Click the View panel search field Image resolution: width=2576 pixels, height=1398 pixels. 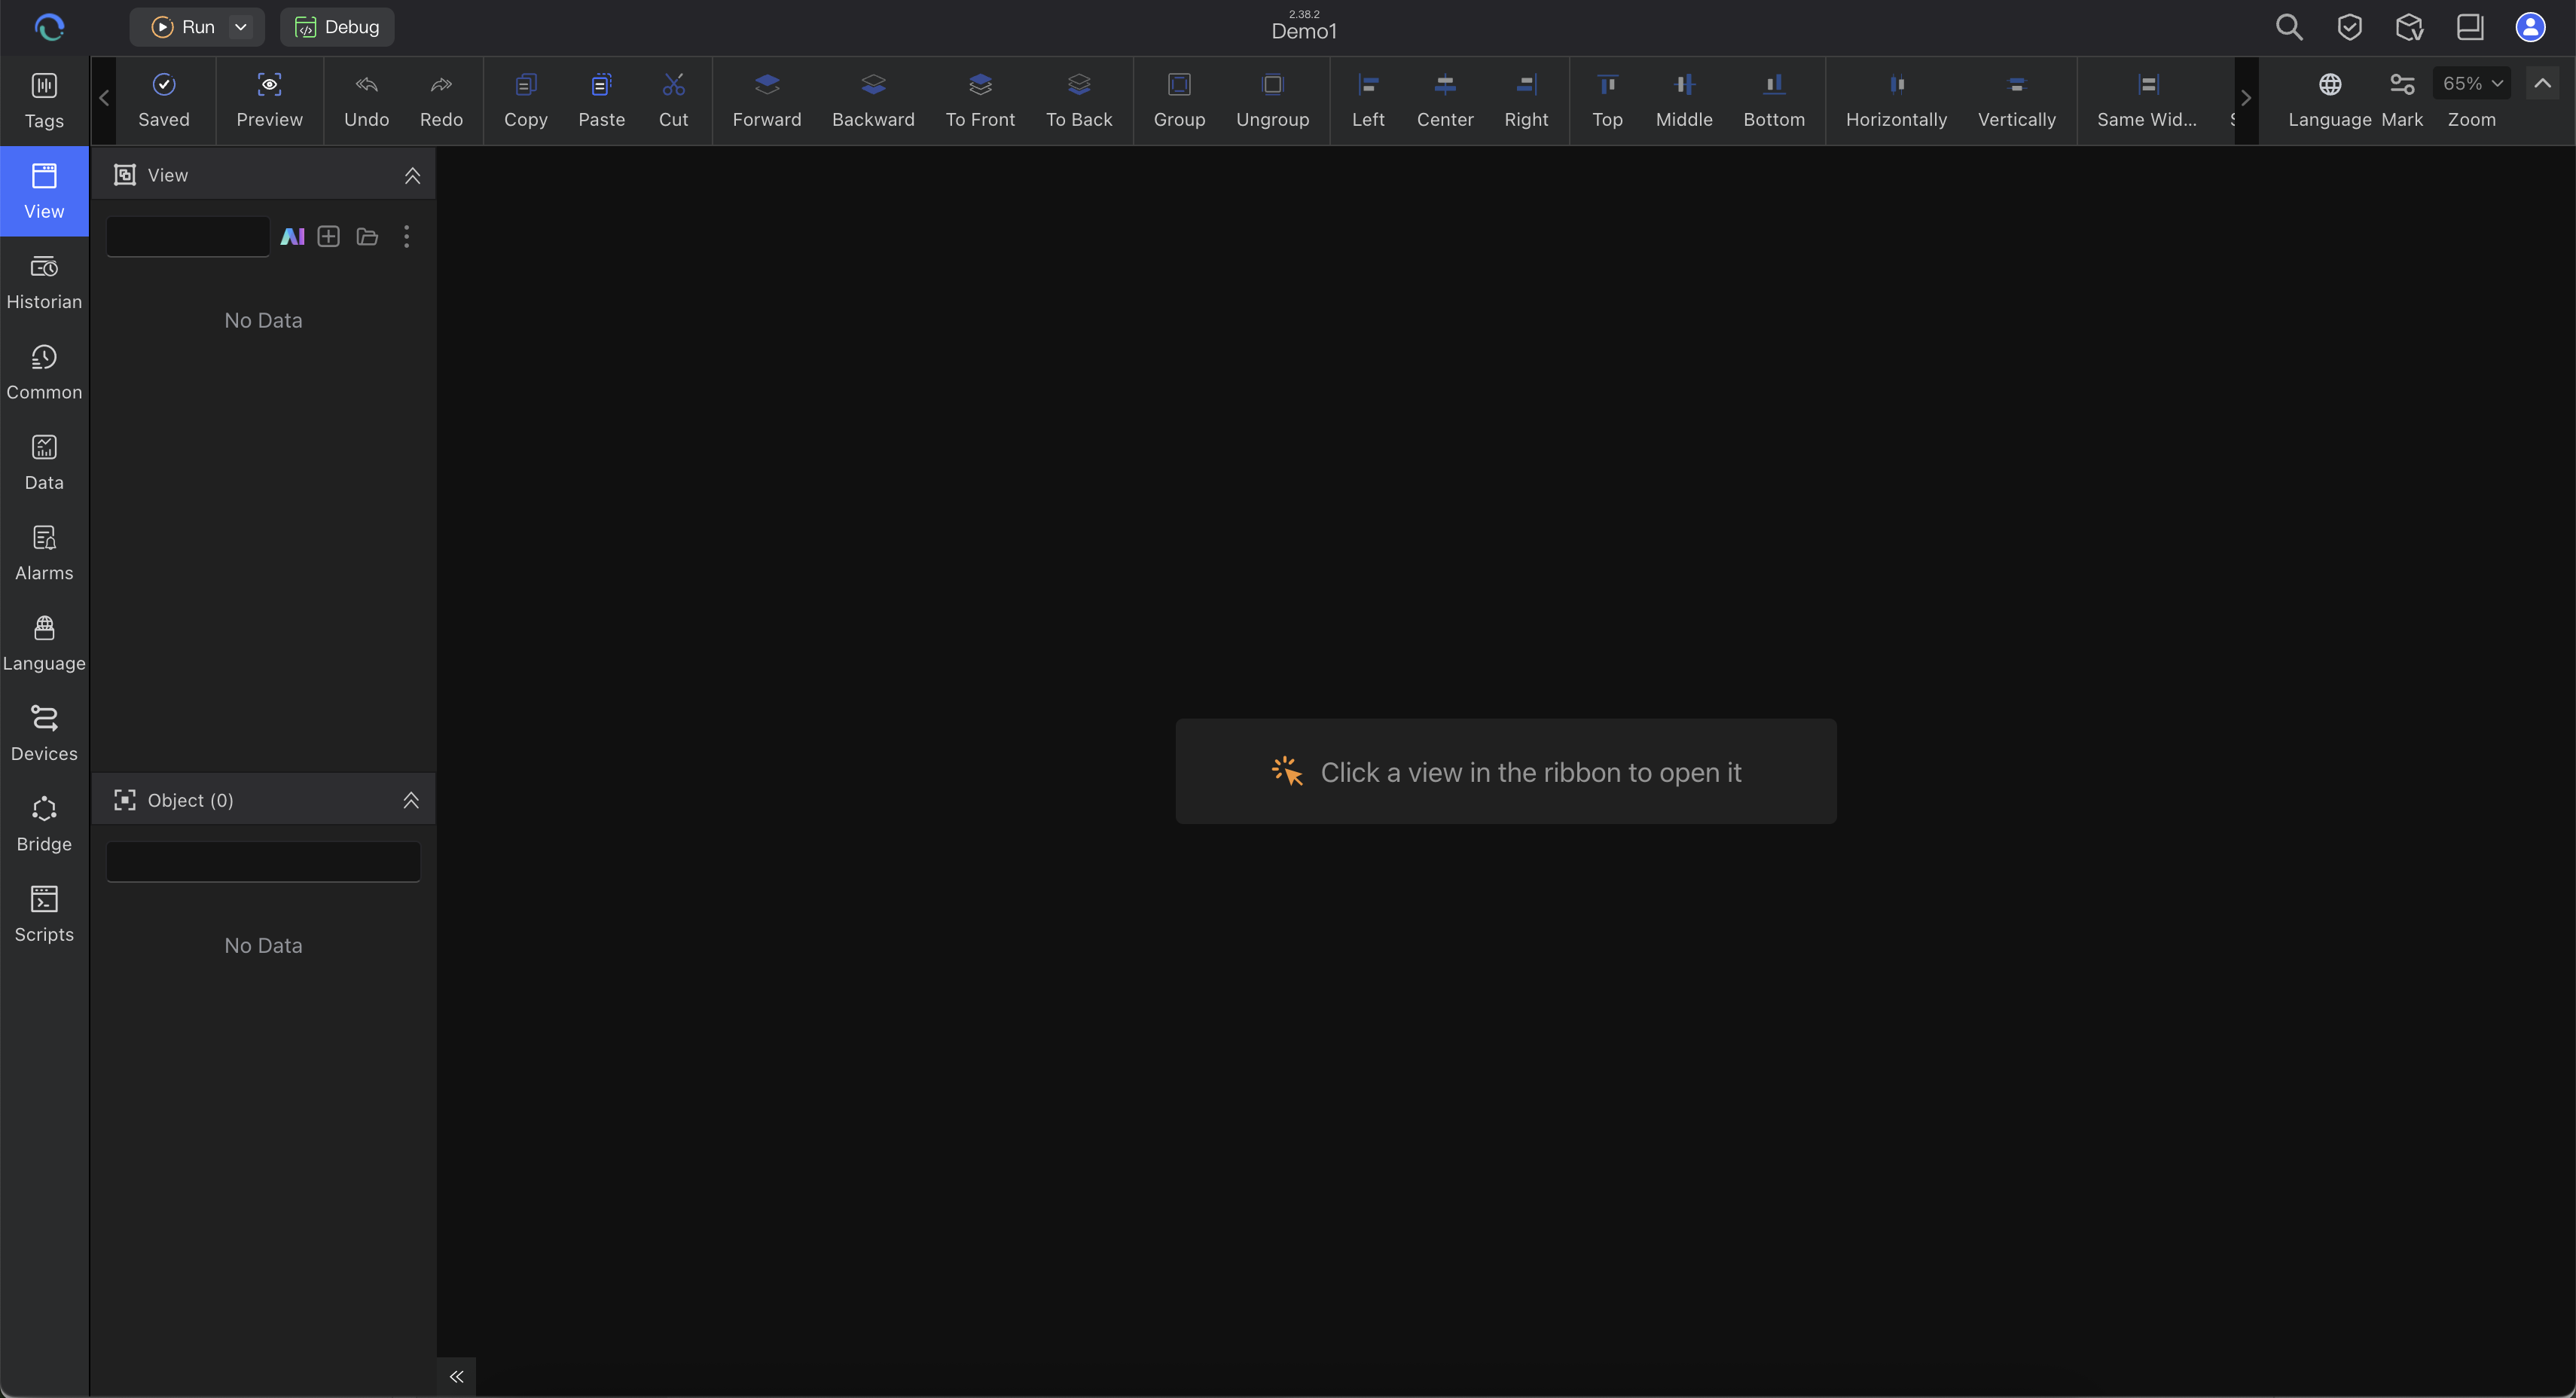point(188,237)
